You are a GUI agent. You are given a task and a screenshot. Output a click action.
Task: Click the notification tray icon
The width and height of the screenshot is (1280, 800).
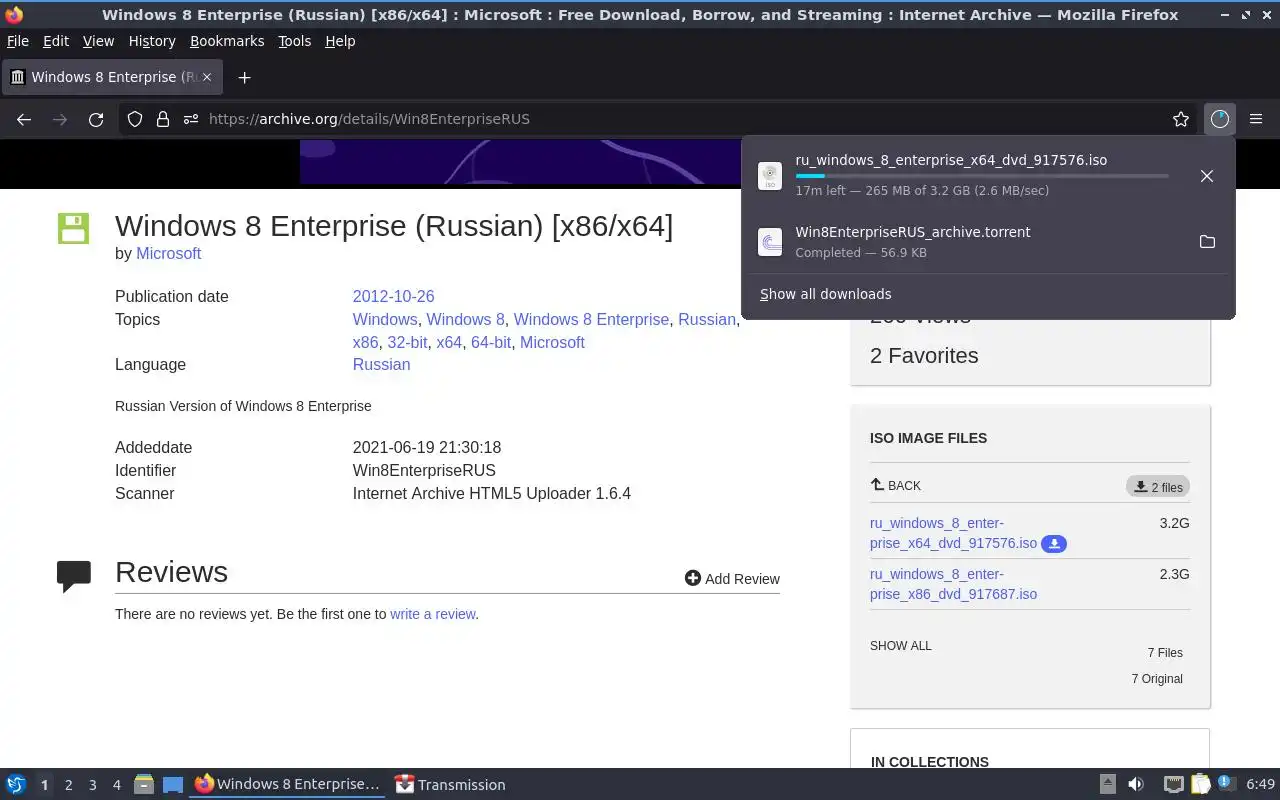(1227, 785)
